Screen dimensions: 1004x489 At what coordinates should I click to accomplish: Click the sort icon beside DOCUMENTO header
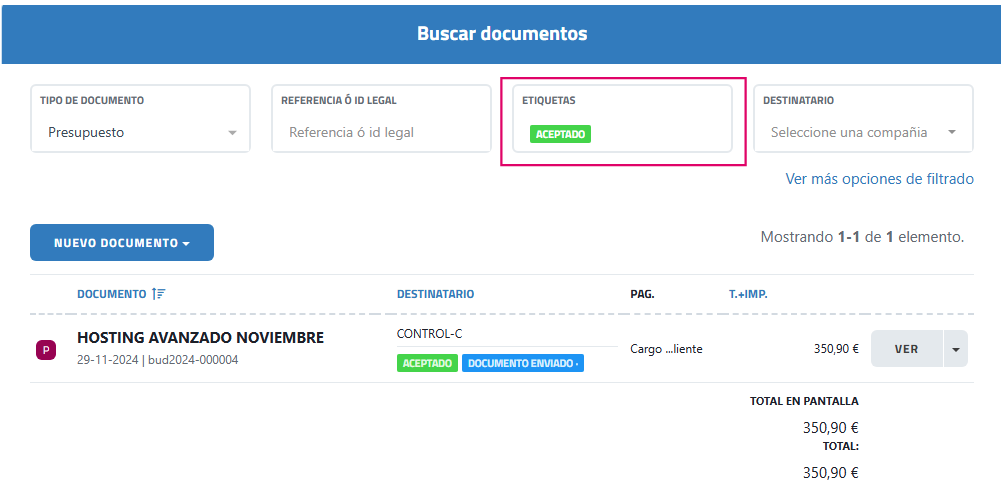click(158, 294)
